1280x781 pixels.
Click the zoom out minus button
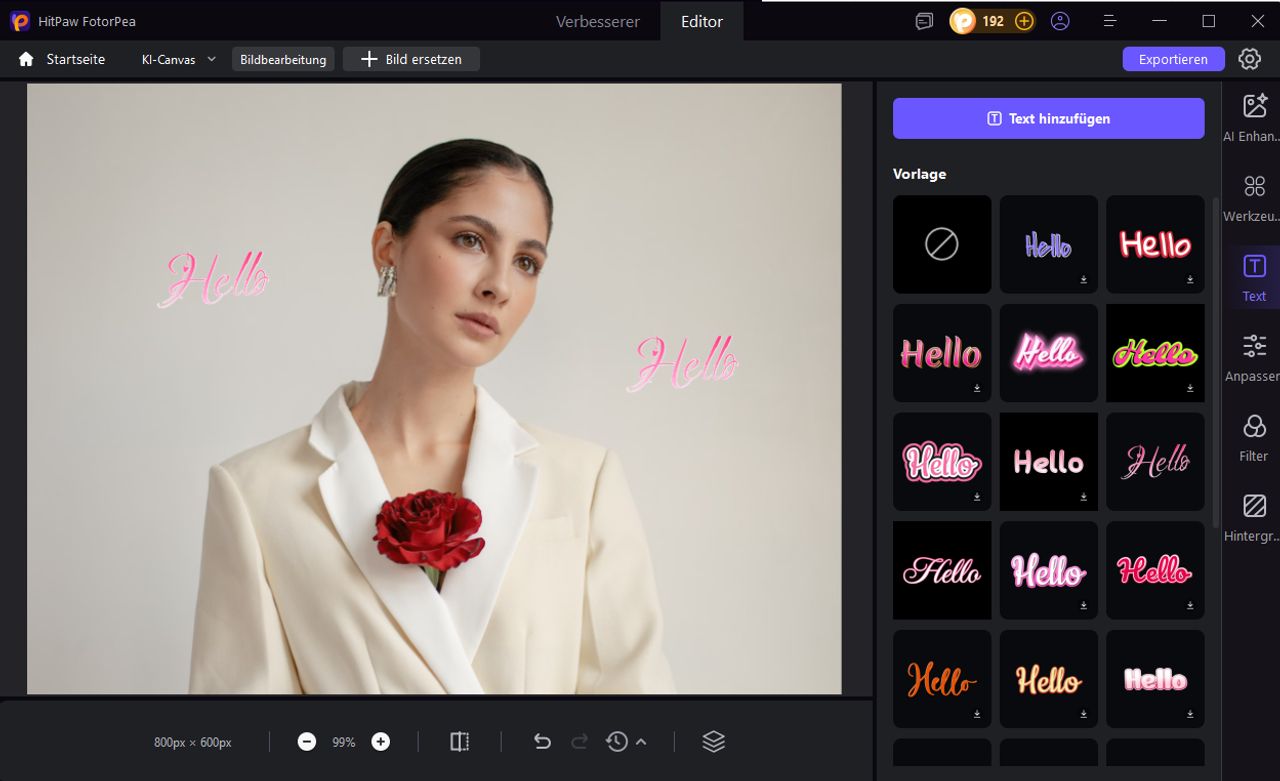click(307, 742)
